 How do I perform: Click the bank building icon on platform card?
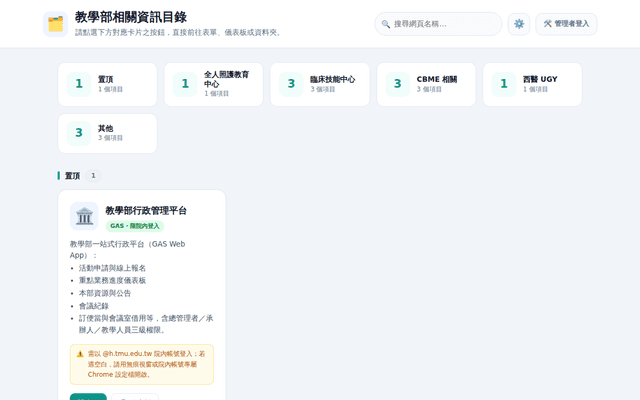[x=84, y=216]
